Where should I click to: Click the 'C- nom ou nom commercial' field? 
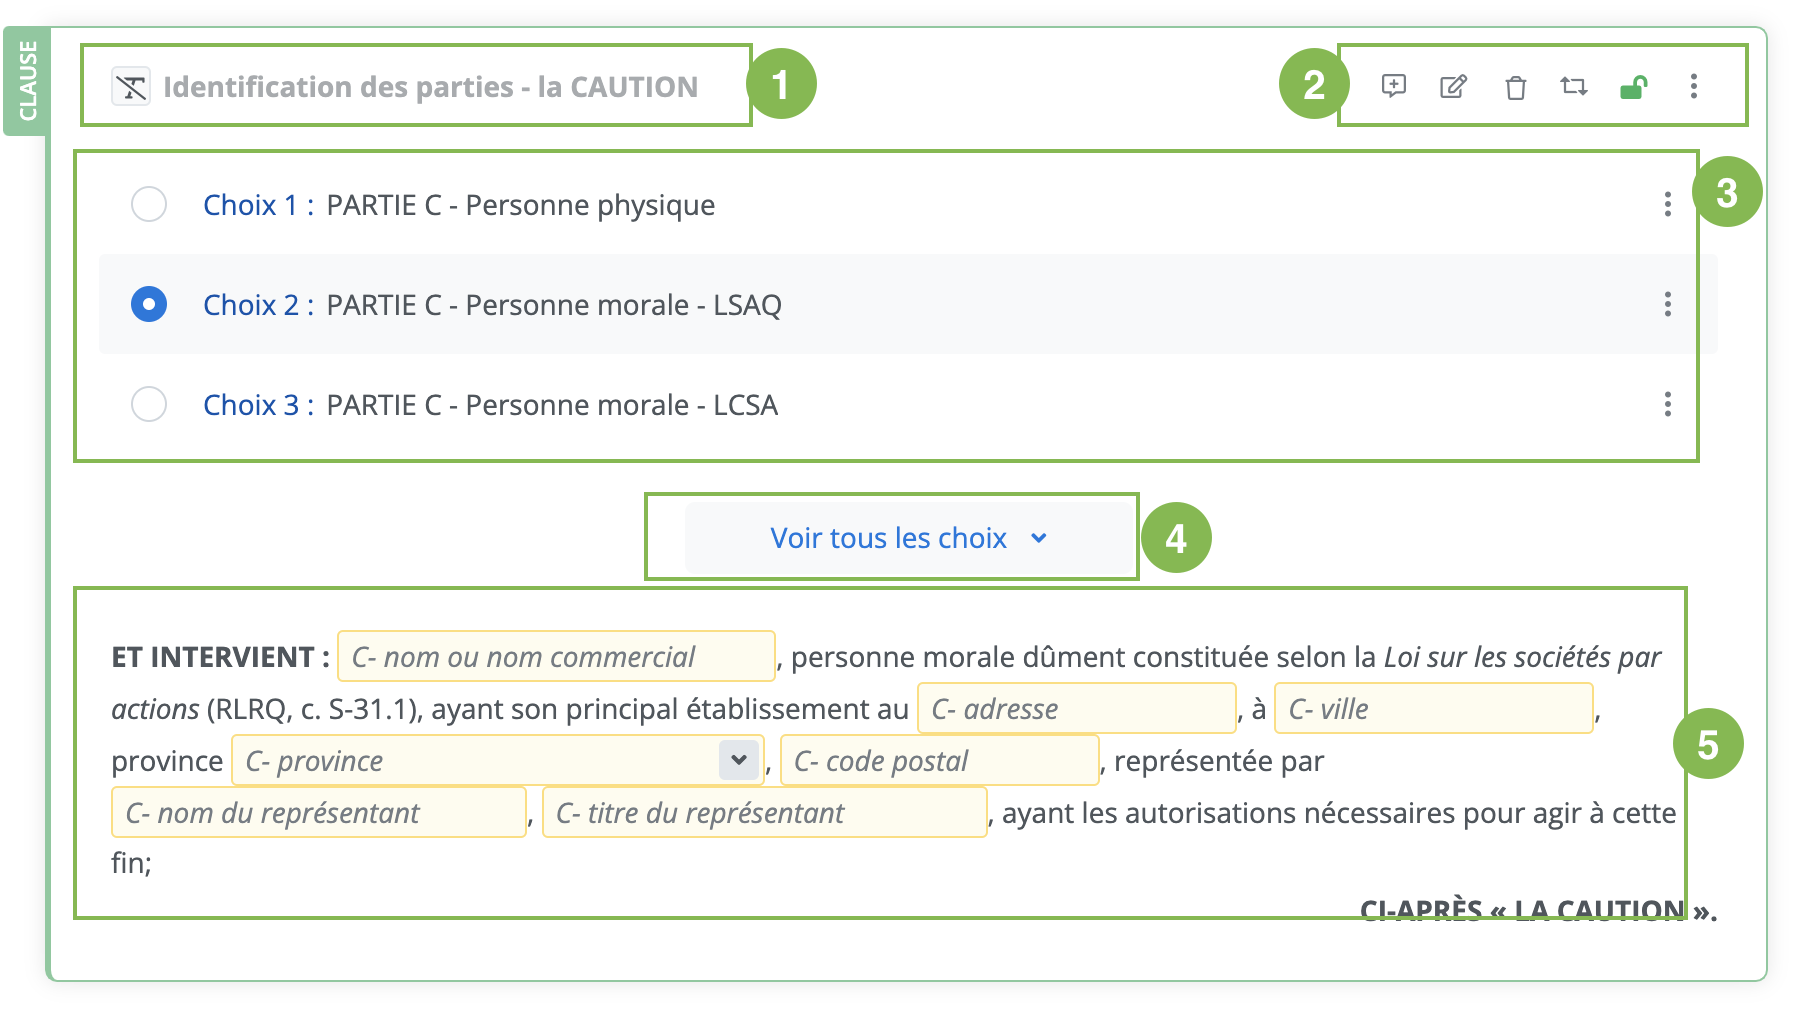[x=556, y=657]
